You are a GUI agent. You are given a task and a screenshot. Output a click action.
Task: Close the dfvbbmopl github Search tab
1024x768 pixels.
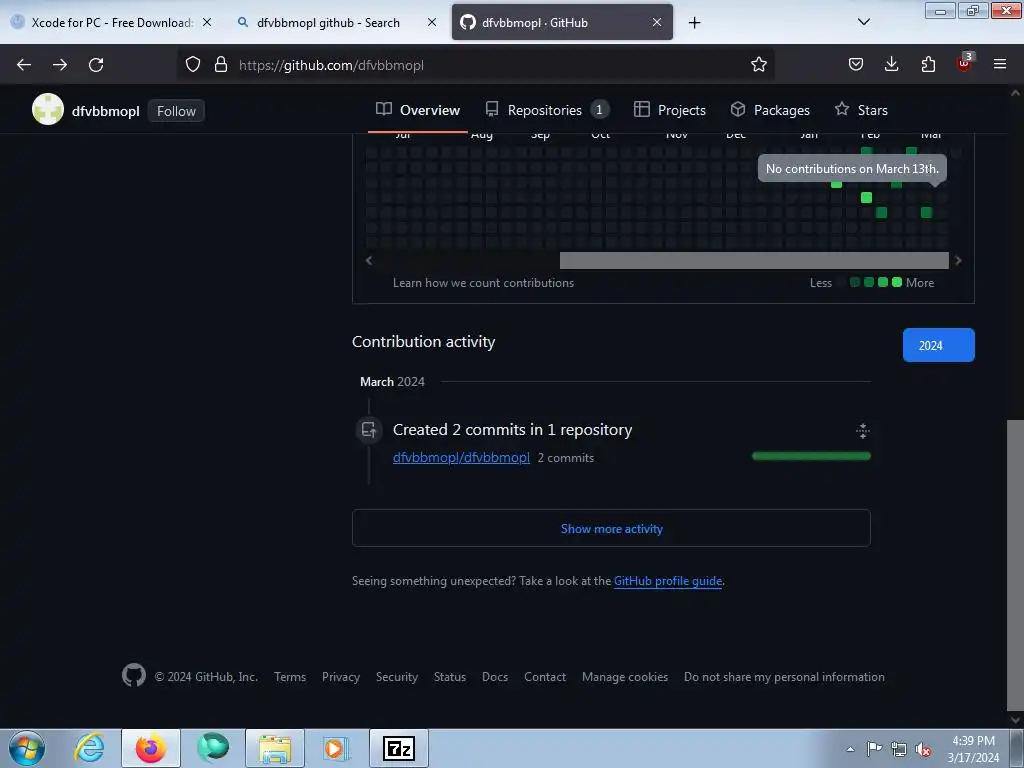coord(432,22)
